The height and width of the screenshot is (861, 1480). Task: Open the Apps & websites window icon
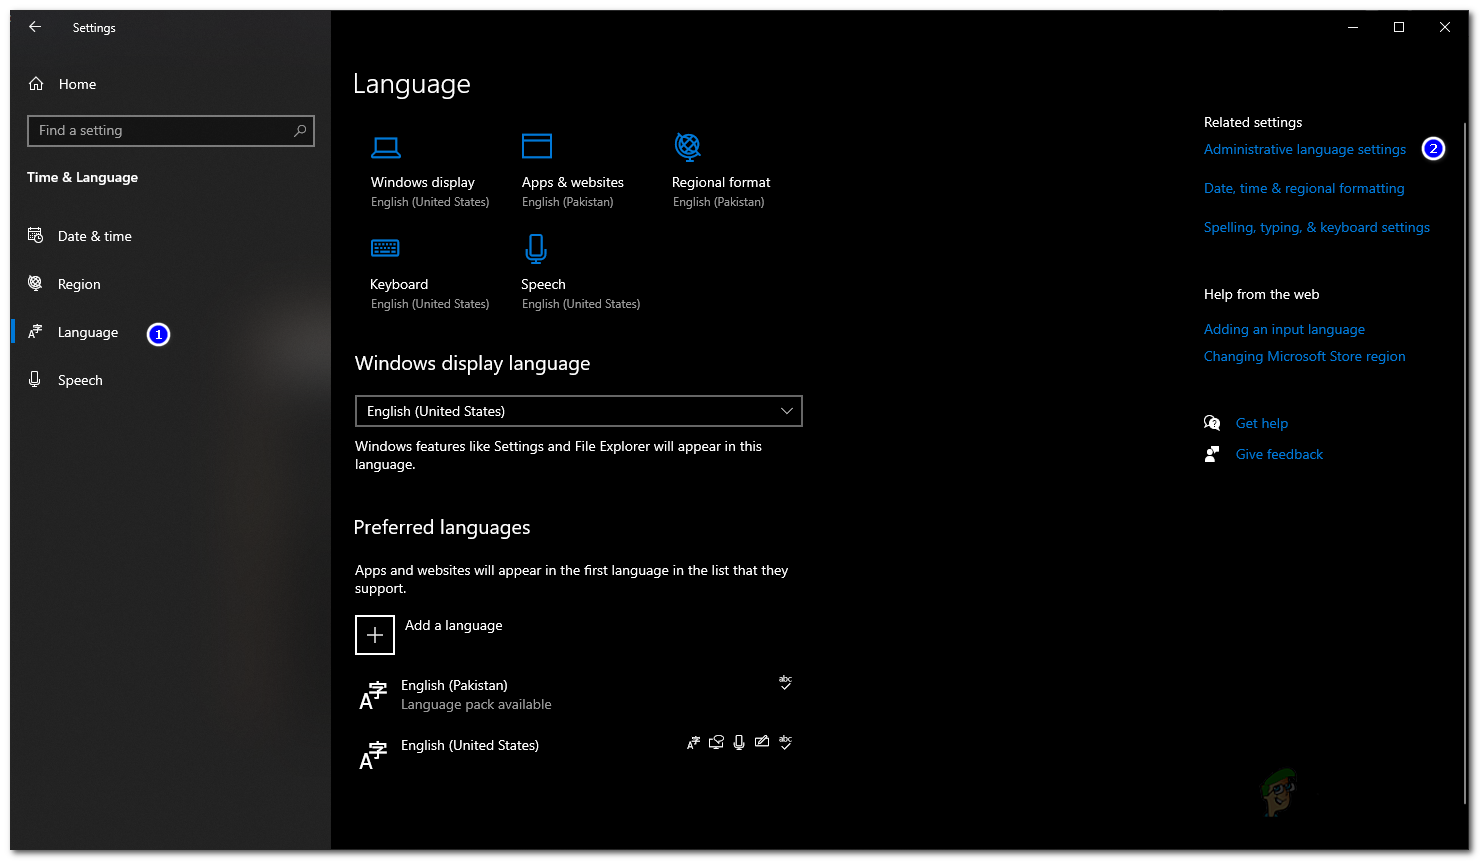(537, 146)
